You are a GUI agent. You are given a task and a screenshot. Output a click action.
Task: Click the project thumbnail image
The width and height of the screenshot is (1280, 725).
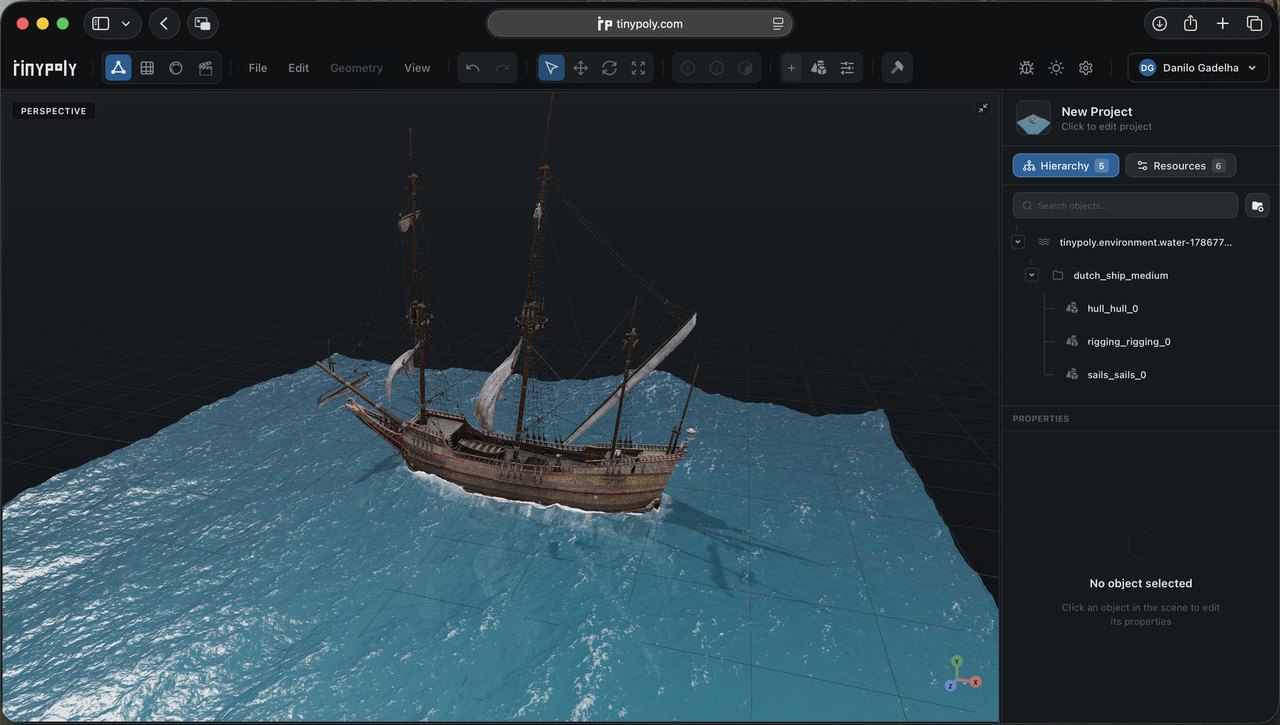pyautogui.click(x=1033, y=118)
